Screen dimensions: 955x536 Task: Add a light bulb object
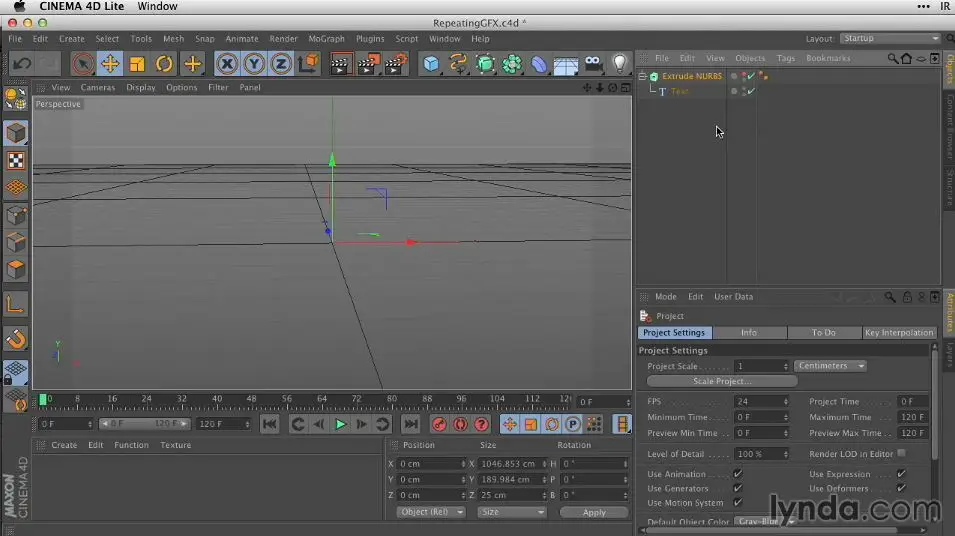coord(619,64)
